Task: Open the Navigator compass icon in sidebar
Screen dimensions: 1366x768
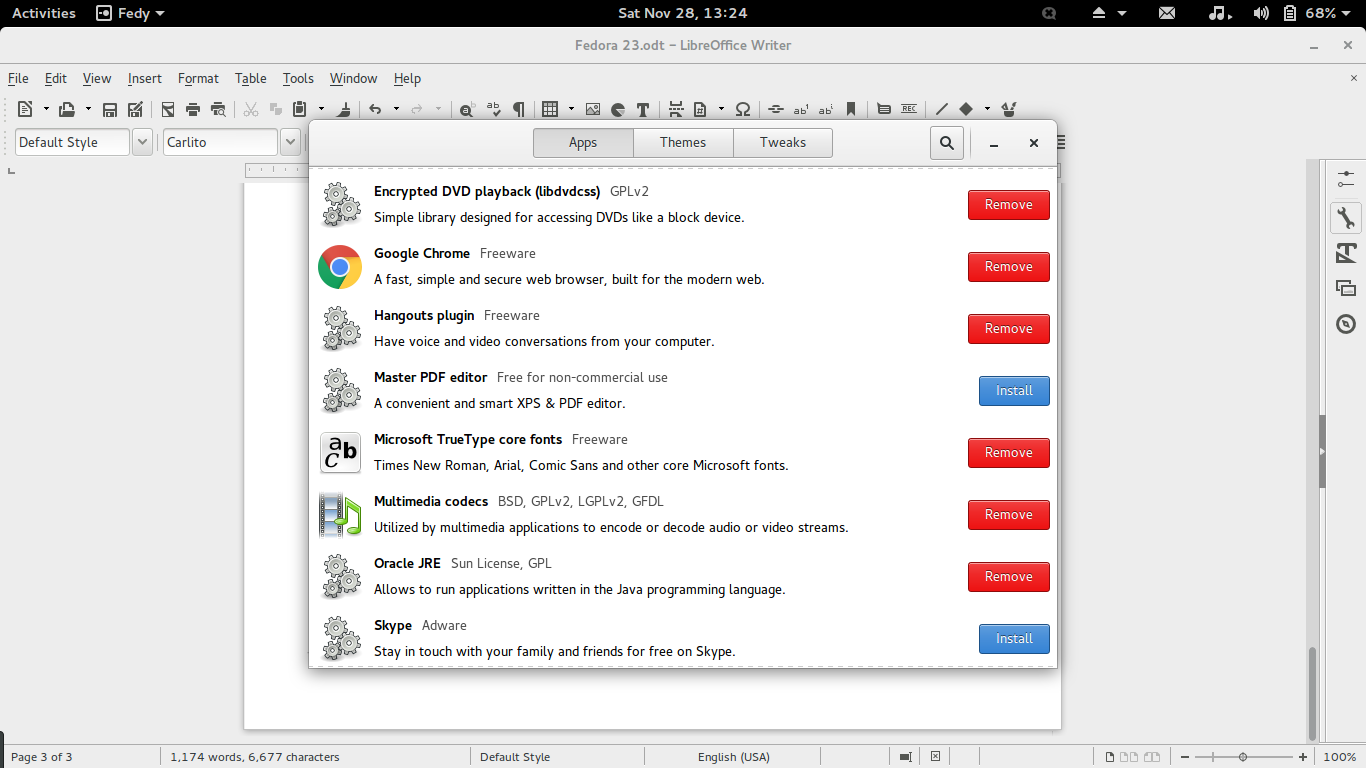Action: click(x=1346, y=324)
